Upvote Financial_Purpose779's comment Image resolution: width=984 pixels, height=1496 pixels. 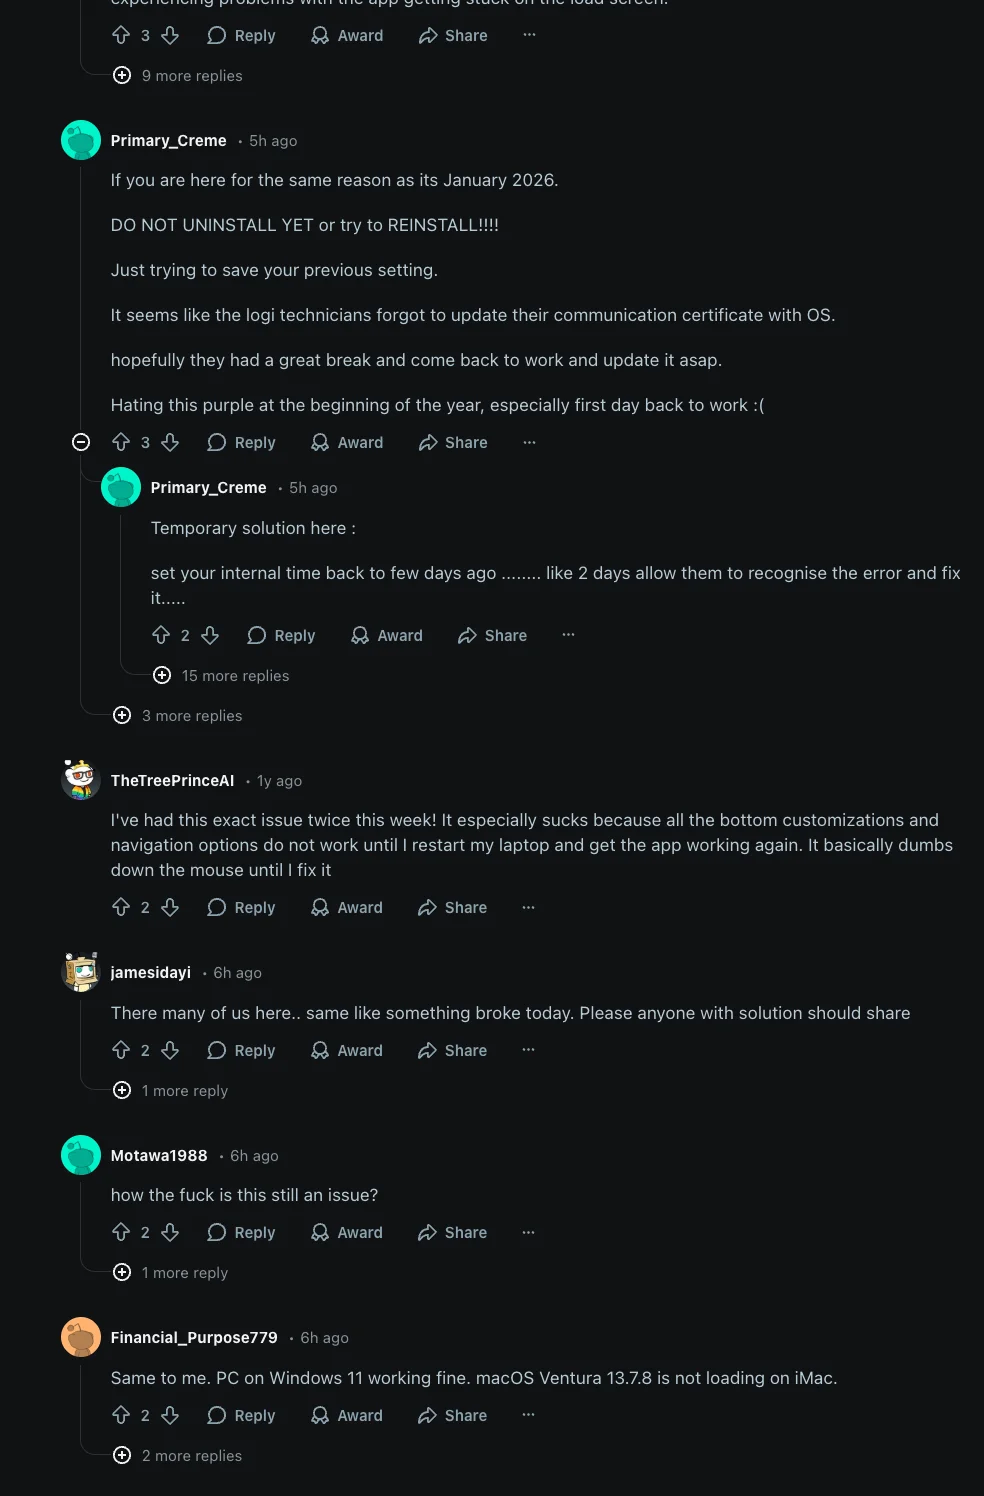pyautogui.click(x=121, y=1415)
